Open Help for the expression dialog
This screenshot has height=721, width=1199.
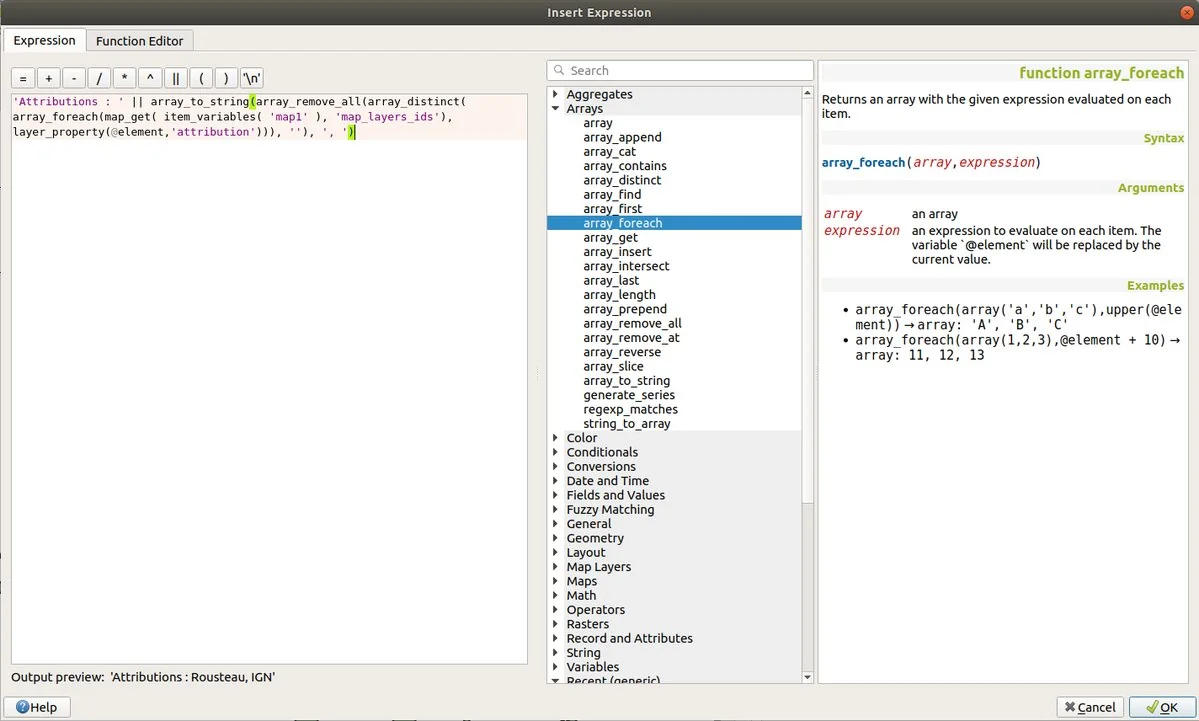(x=37, y=707)
